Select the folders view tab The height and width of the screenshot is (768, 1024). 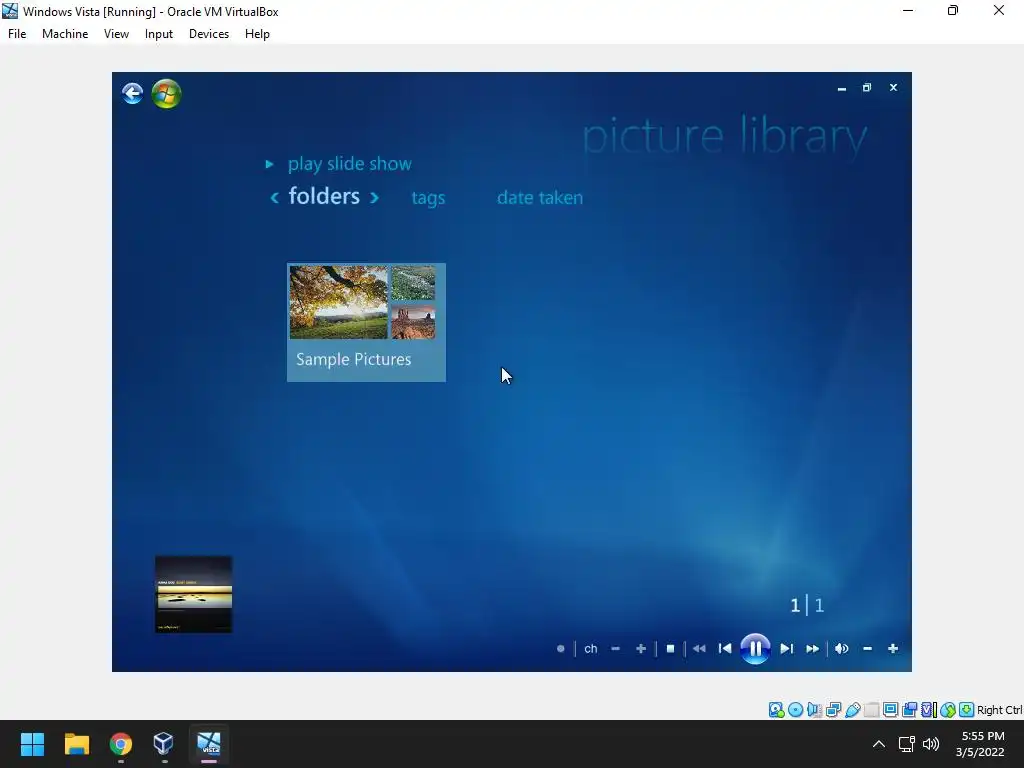324,196
